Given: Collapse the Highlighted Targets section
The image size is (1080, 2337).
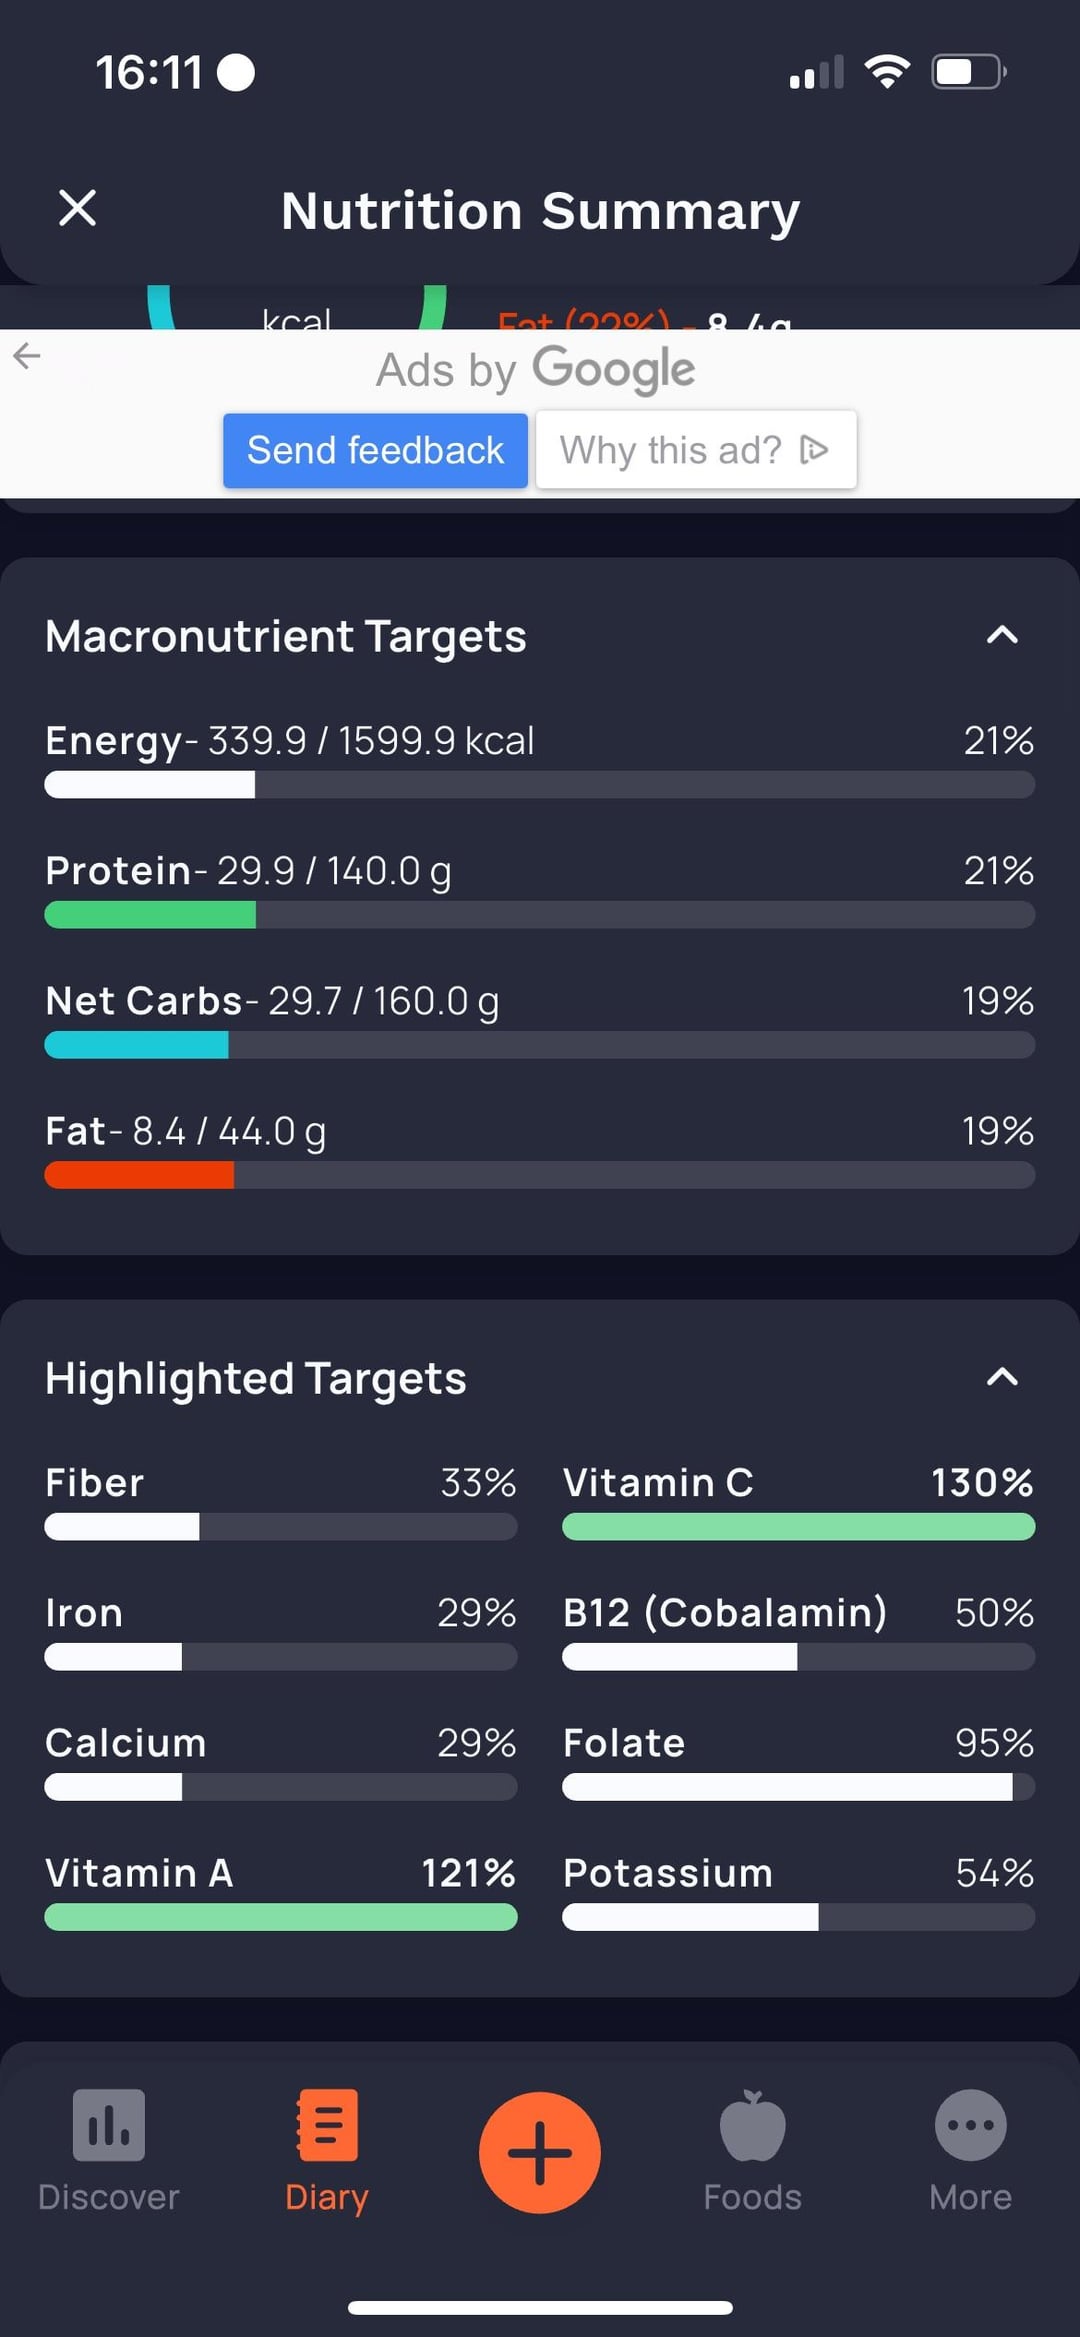Looking at the screenshot, I should [1002, 1377].
